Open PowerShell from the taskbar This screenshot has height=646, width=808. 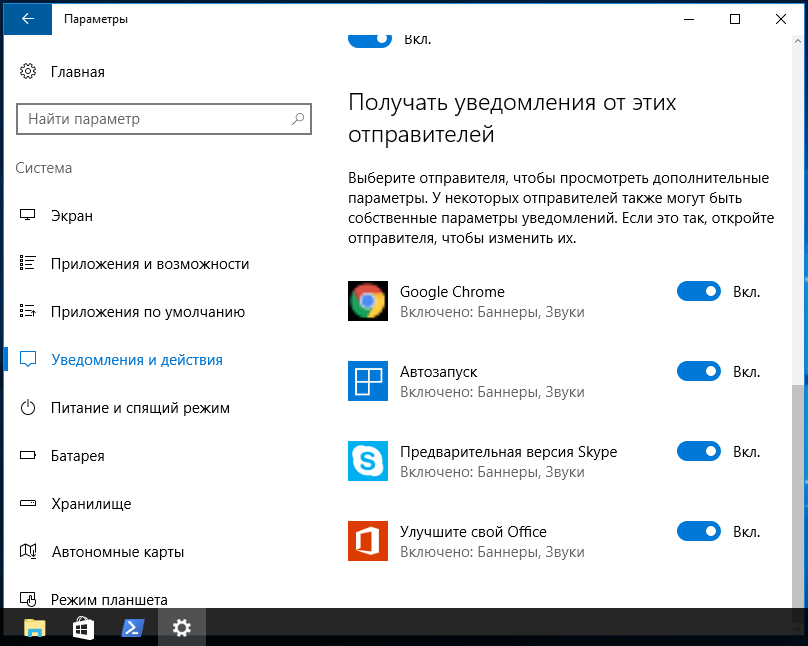tap(132, 627)
